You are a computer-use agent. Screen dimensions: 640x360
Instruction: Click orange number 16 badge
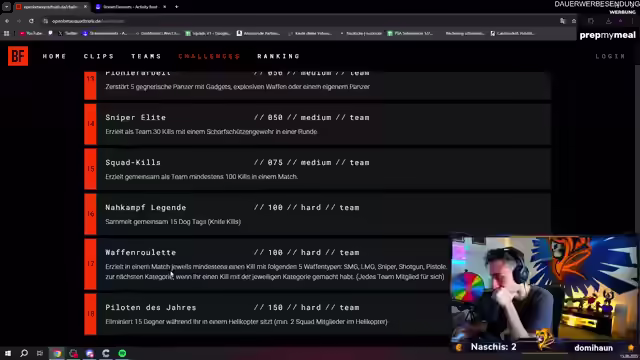91,214
